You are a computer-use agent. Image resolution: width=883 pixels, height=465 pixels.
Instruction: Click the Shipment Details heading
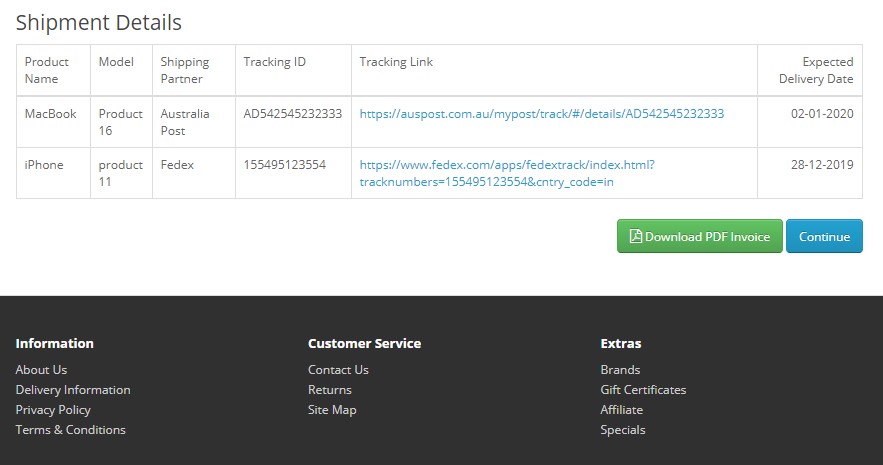tap(99, 23)
